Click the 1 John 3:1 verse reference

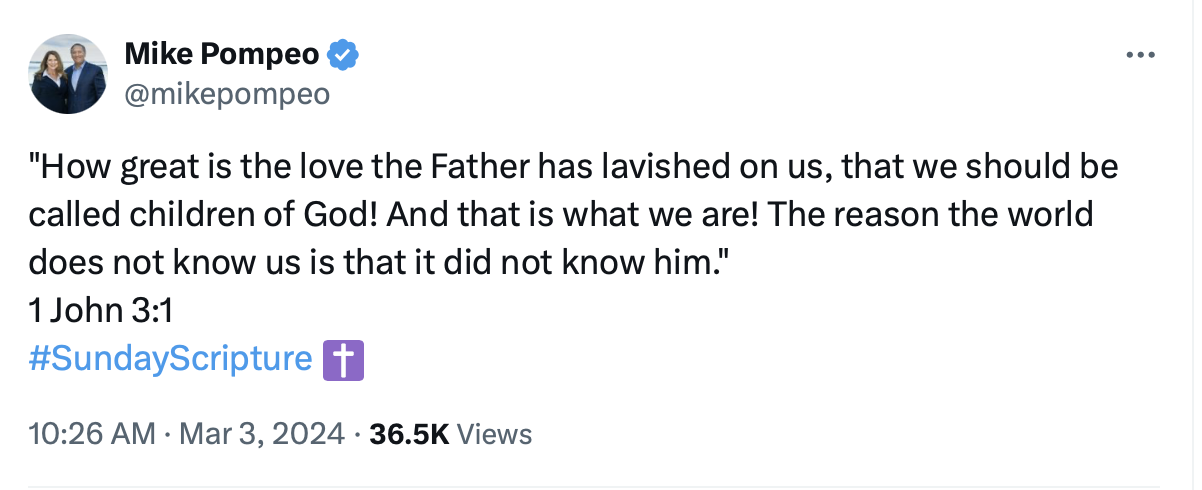click(101, 311)
